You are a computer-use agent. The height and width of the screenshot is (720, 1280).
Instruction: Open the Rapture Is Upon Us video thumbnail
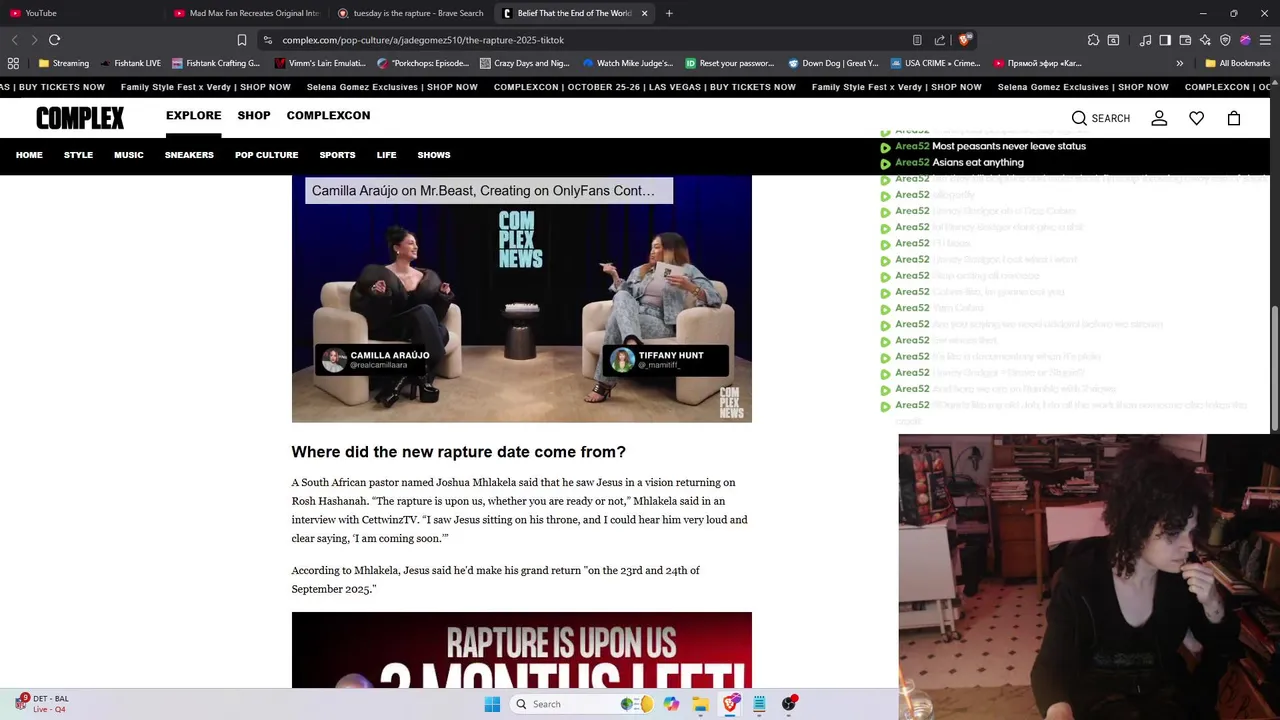point(521,650)
